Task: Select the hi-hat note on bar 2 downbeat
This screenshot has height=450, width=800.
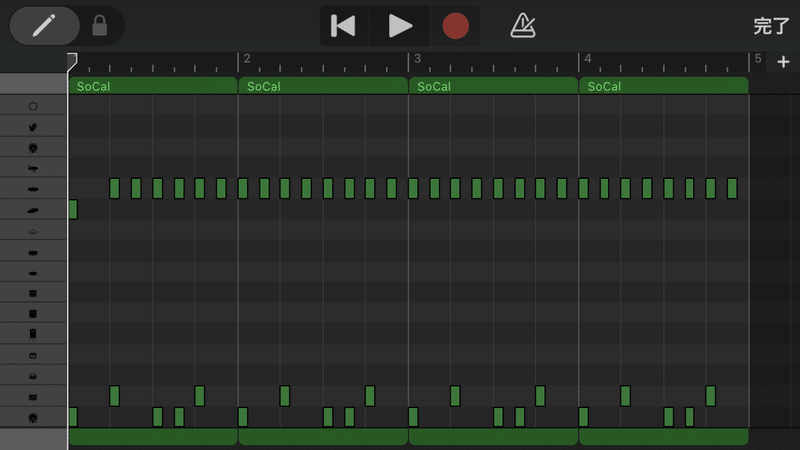Action: 243,188
